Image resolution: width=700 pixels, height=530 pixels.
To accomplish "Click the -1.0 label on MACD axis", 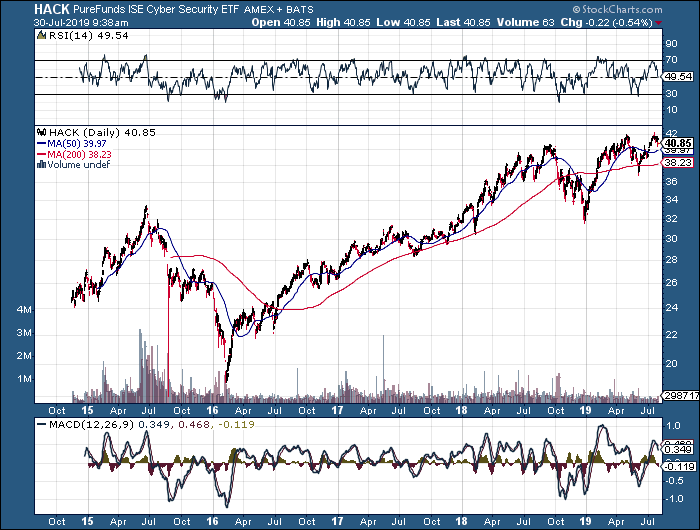I will point(673,499).
